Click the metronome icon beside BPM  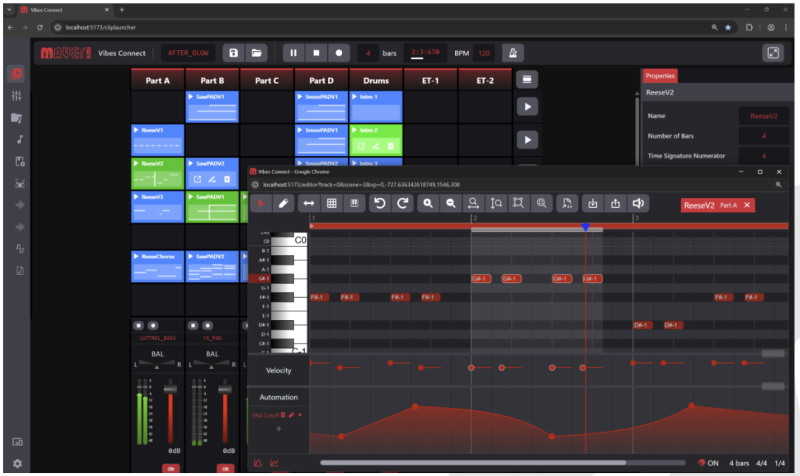coord(513,52)
